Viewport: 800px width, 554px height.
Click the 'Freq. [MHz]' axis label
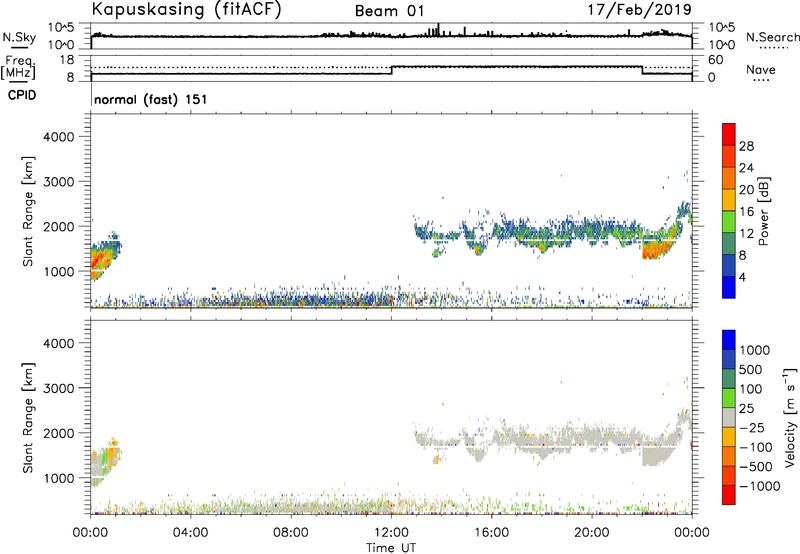[19, 67]
